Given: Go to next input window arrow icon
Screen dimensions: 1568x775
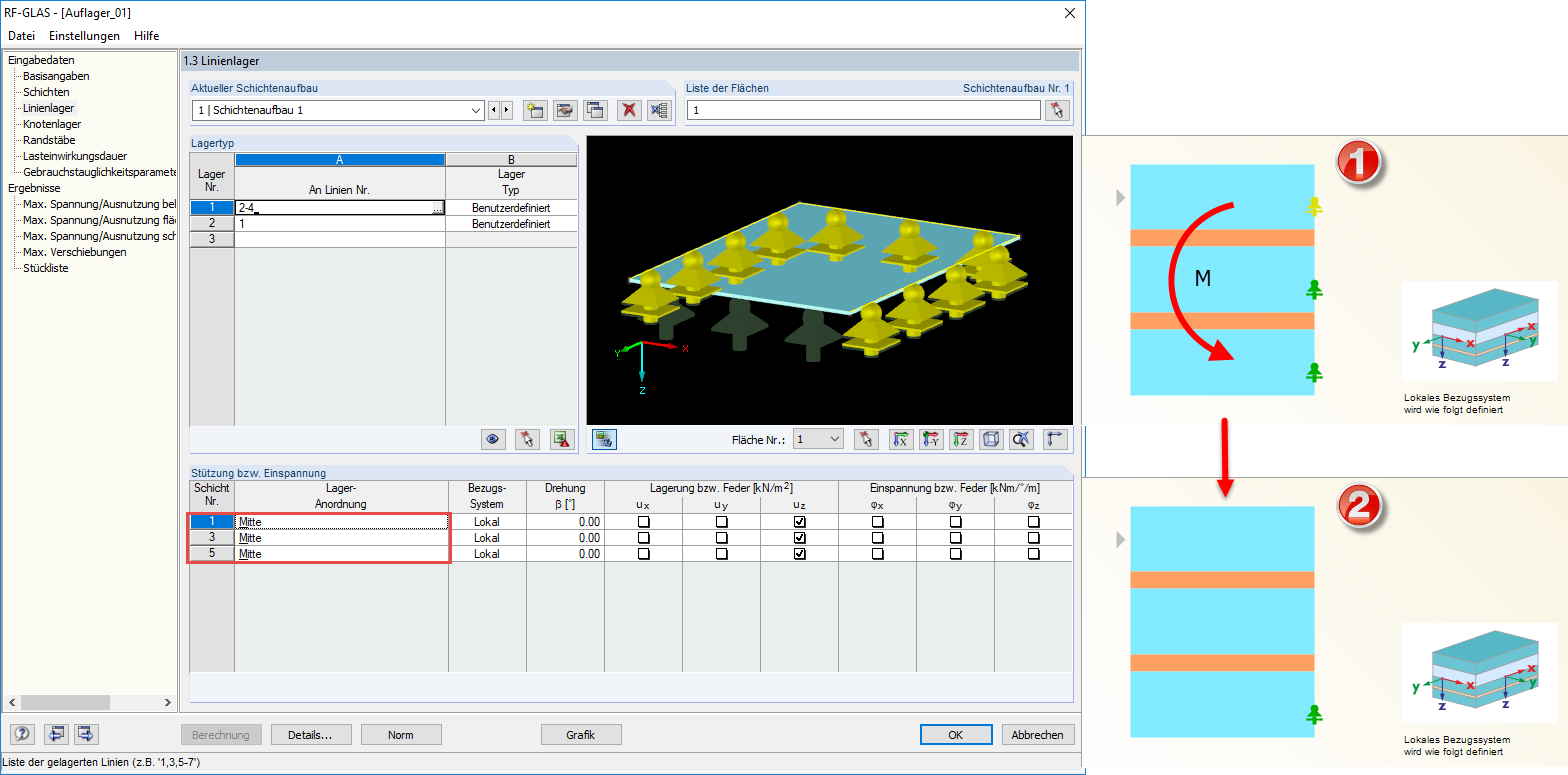Looking at the screenshot, I should click(x=86, y=734).
